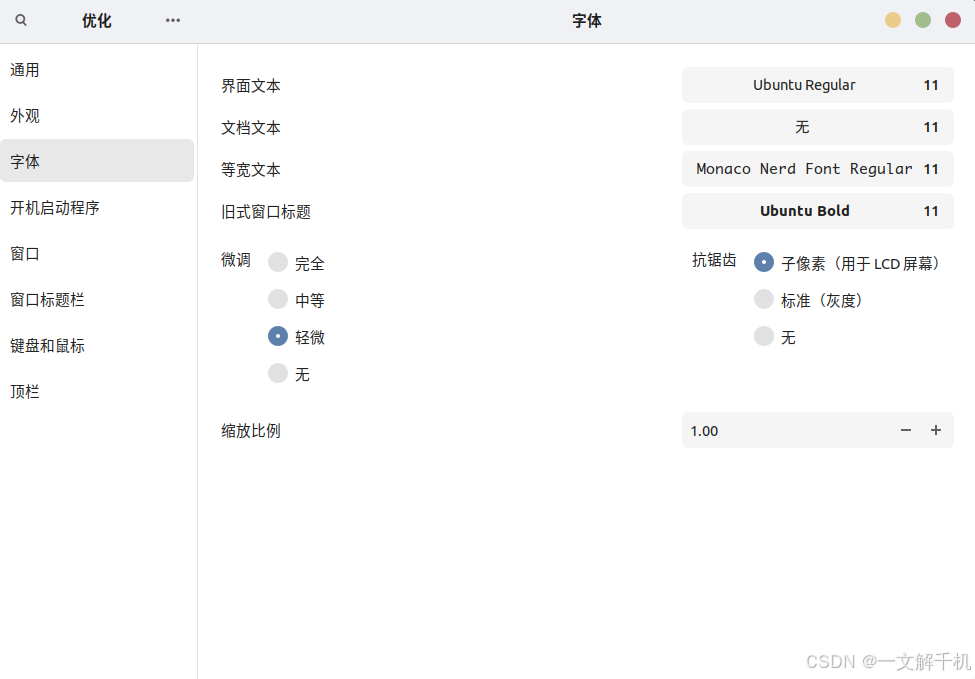Change the Monaco Nerd Font monospace font
Screen dimensions: 975x679
(x=817, y=169)
